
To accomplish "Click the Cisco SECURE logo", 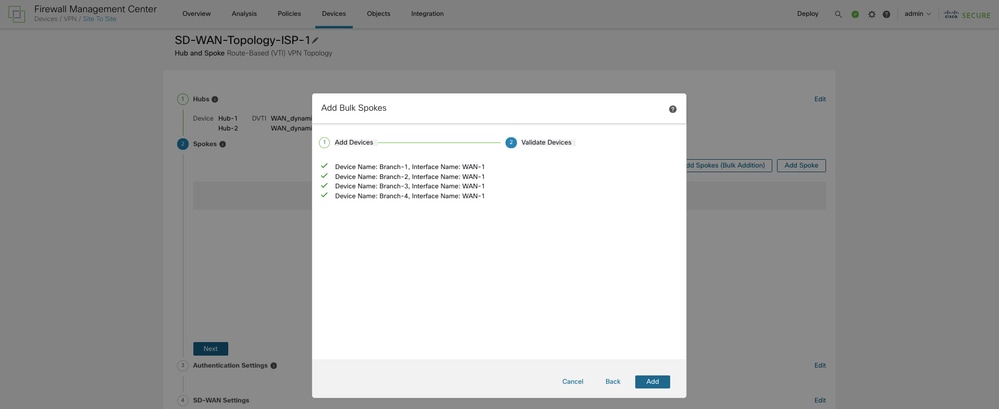I will point(967,14).
